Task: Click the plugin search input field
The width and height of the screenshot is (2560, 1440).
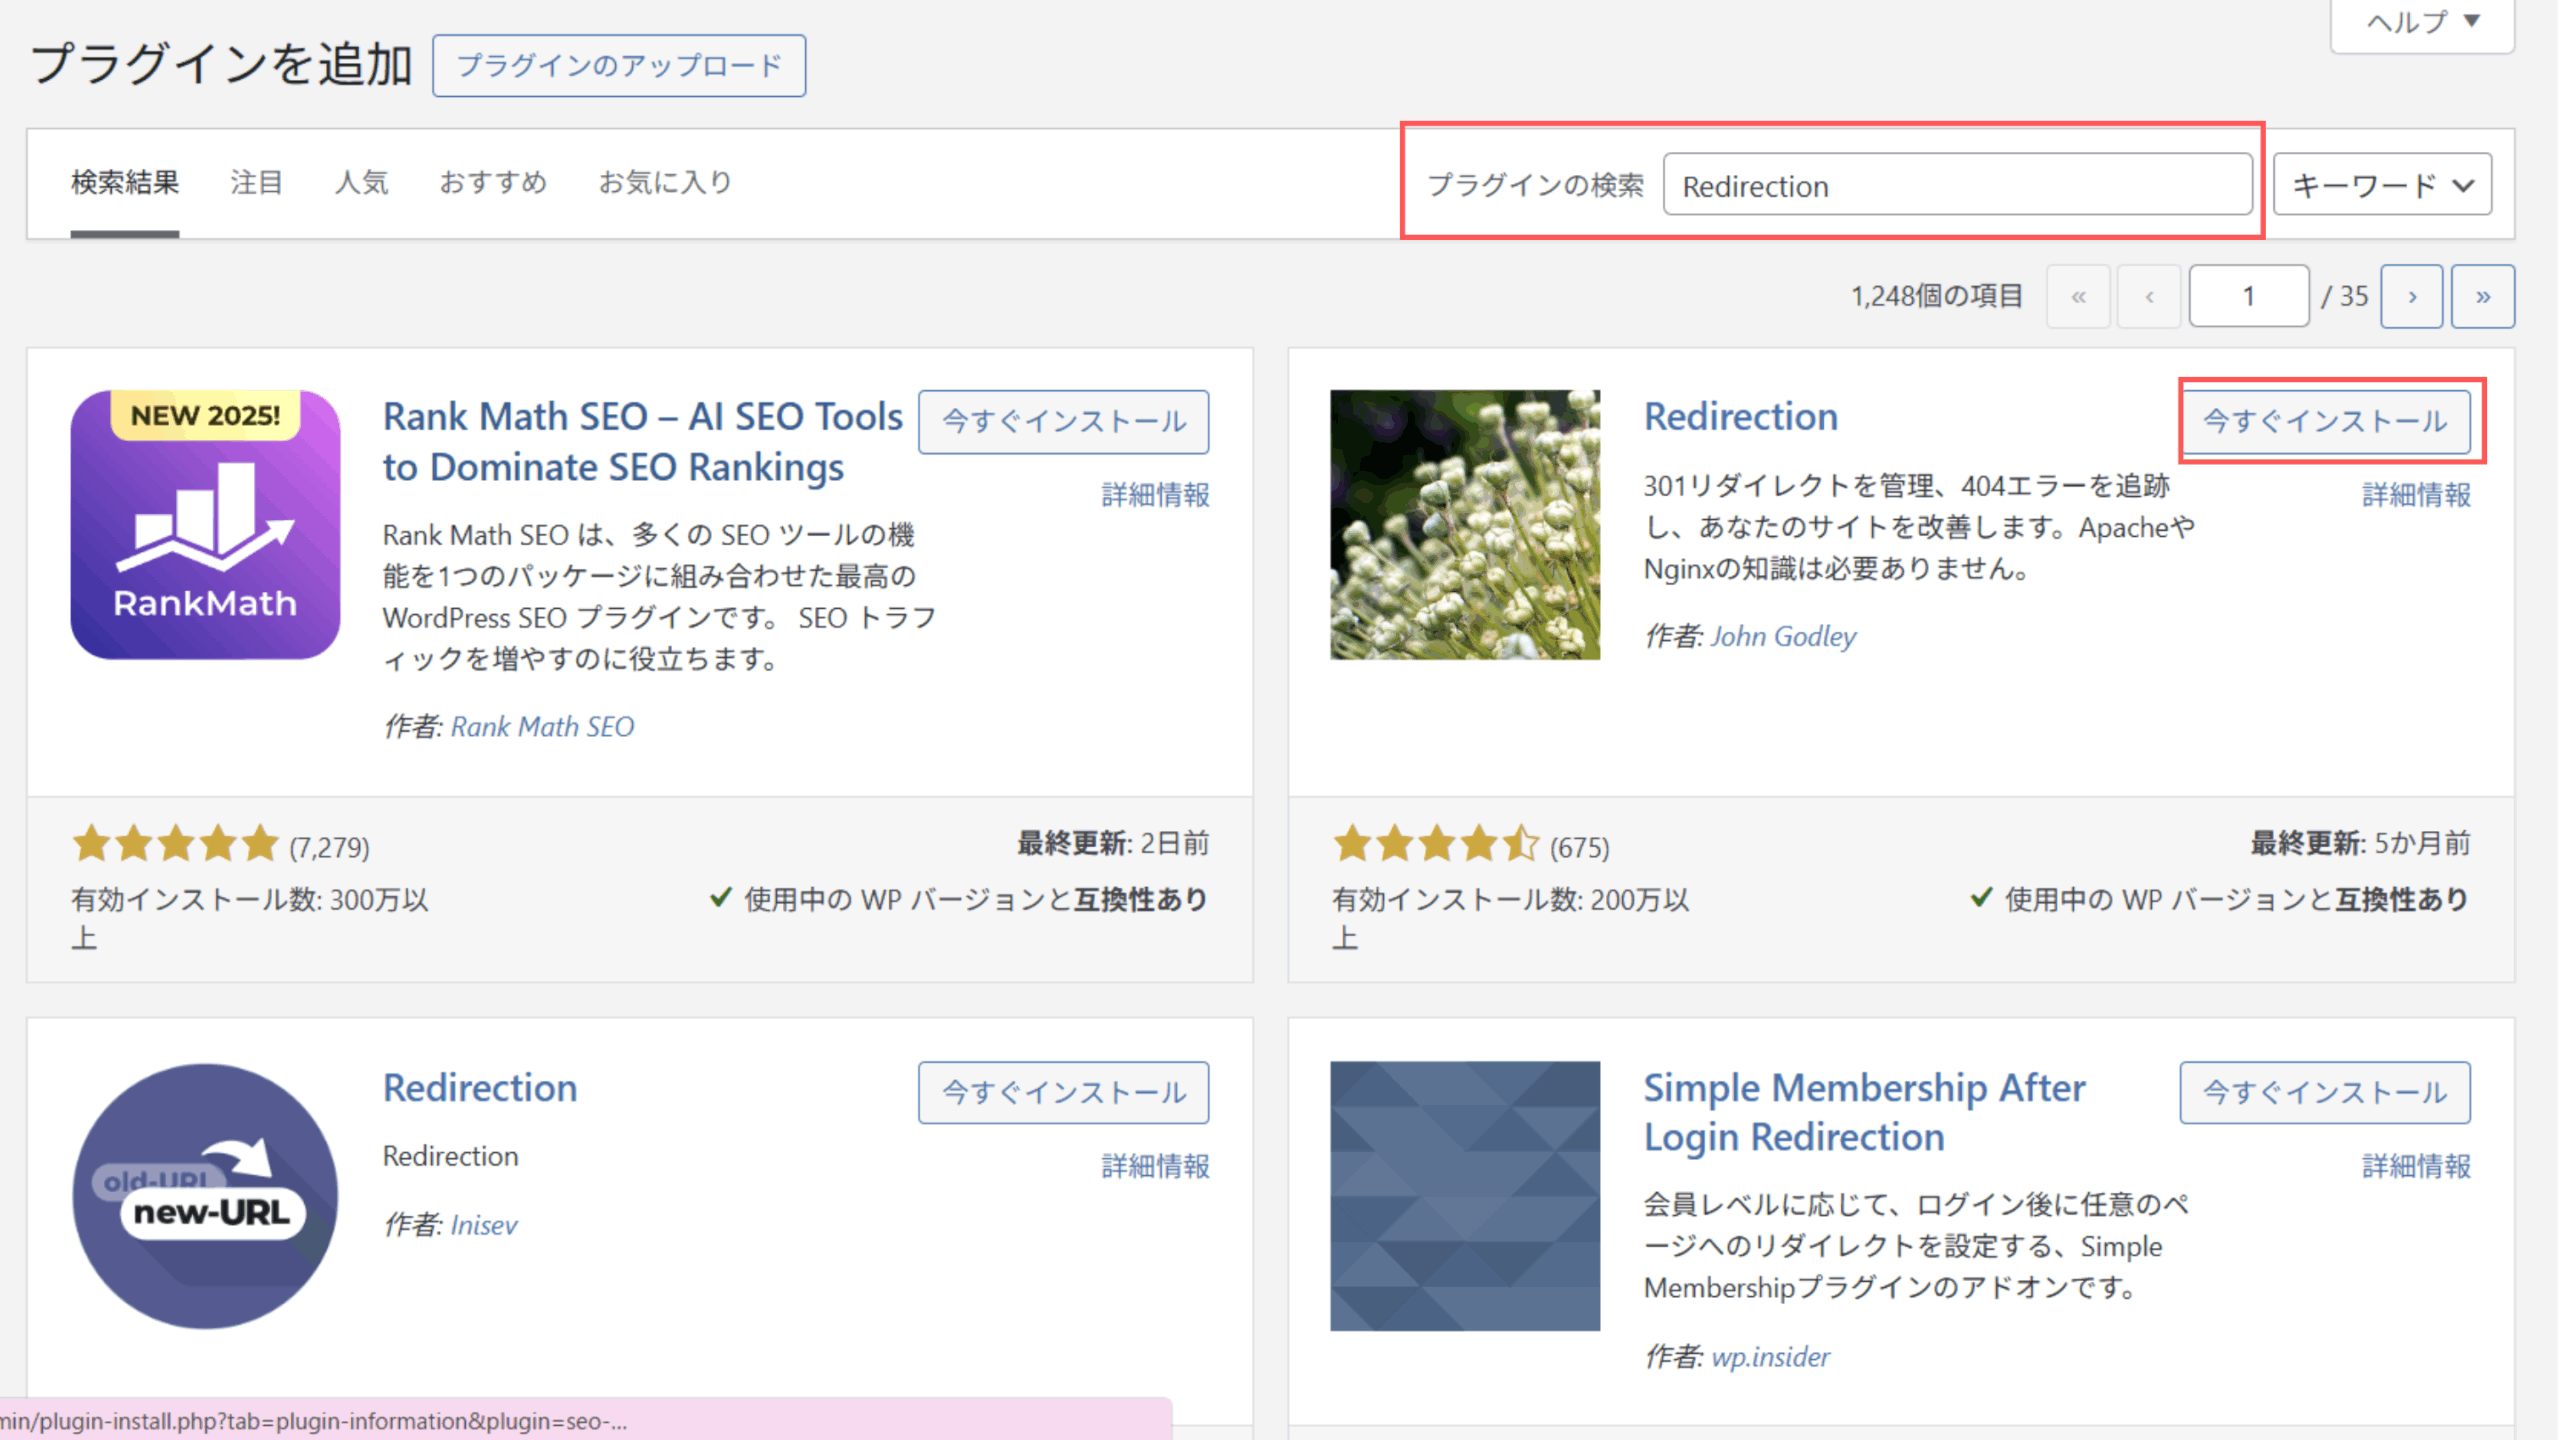Action: (x=1956, y=185)
